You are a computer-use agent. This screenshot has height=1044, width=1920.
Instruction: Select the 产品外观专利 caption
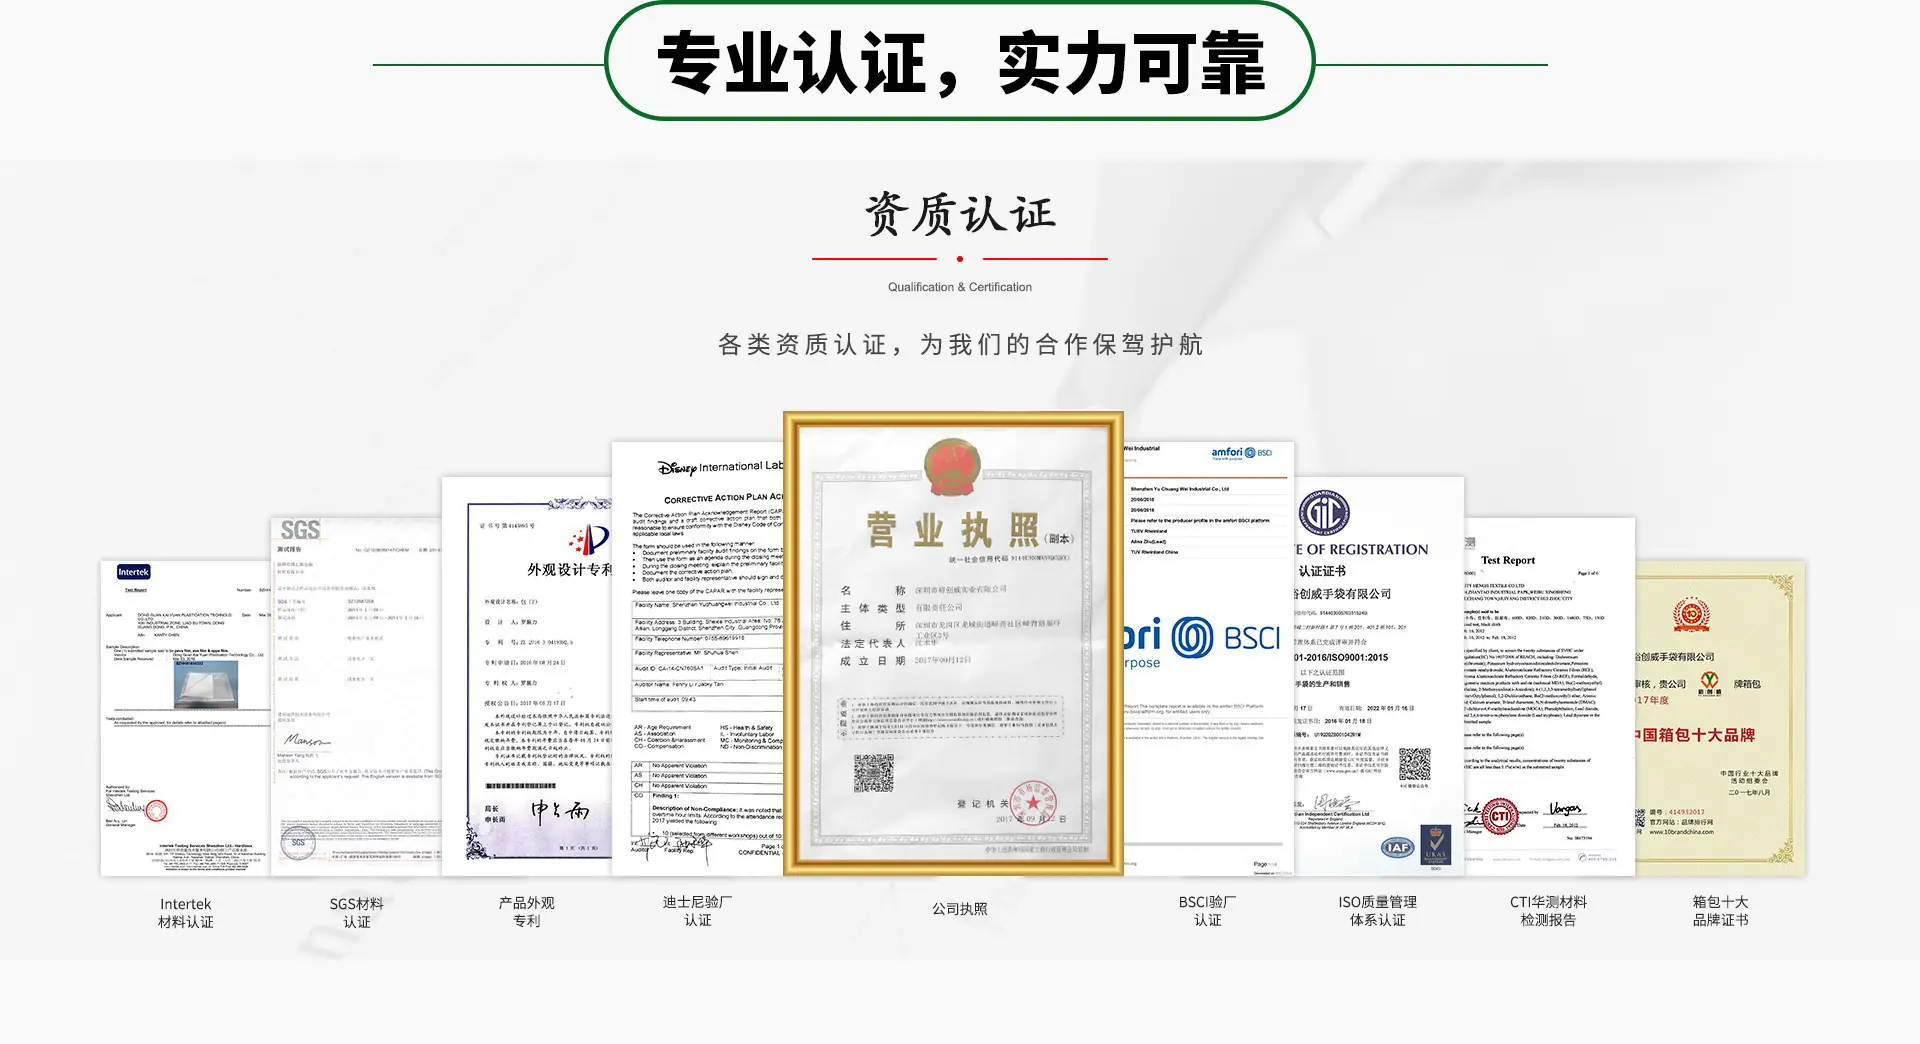pos(527,912)
